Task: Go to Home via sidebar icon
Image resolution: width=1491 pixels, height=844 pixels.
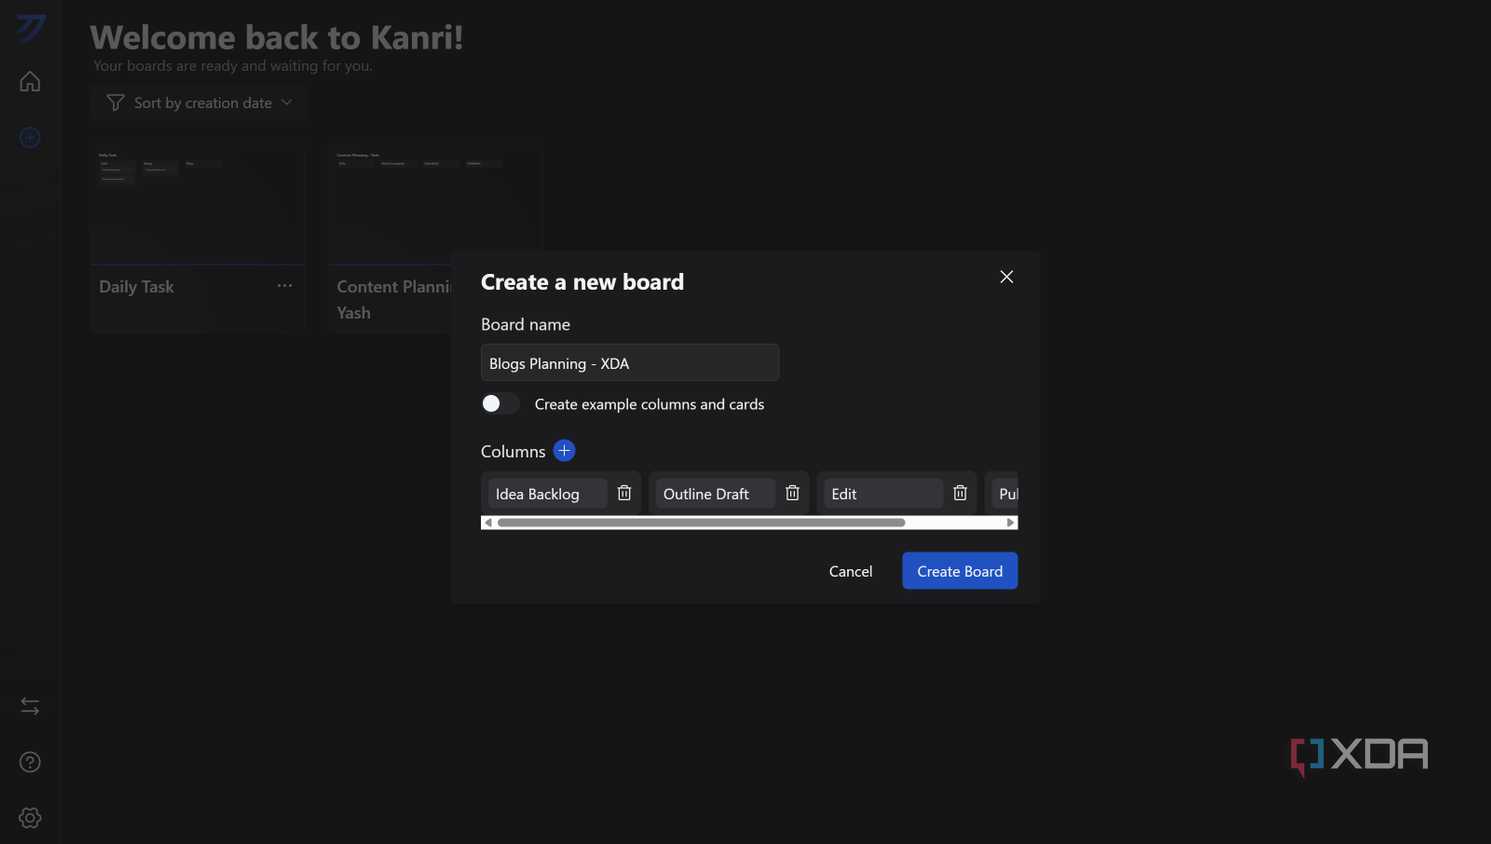Action: [x=30, y=81]
